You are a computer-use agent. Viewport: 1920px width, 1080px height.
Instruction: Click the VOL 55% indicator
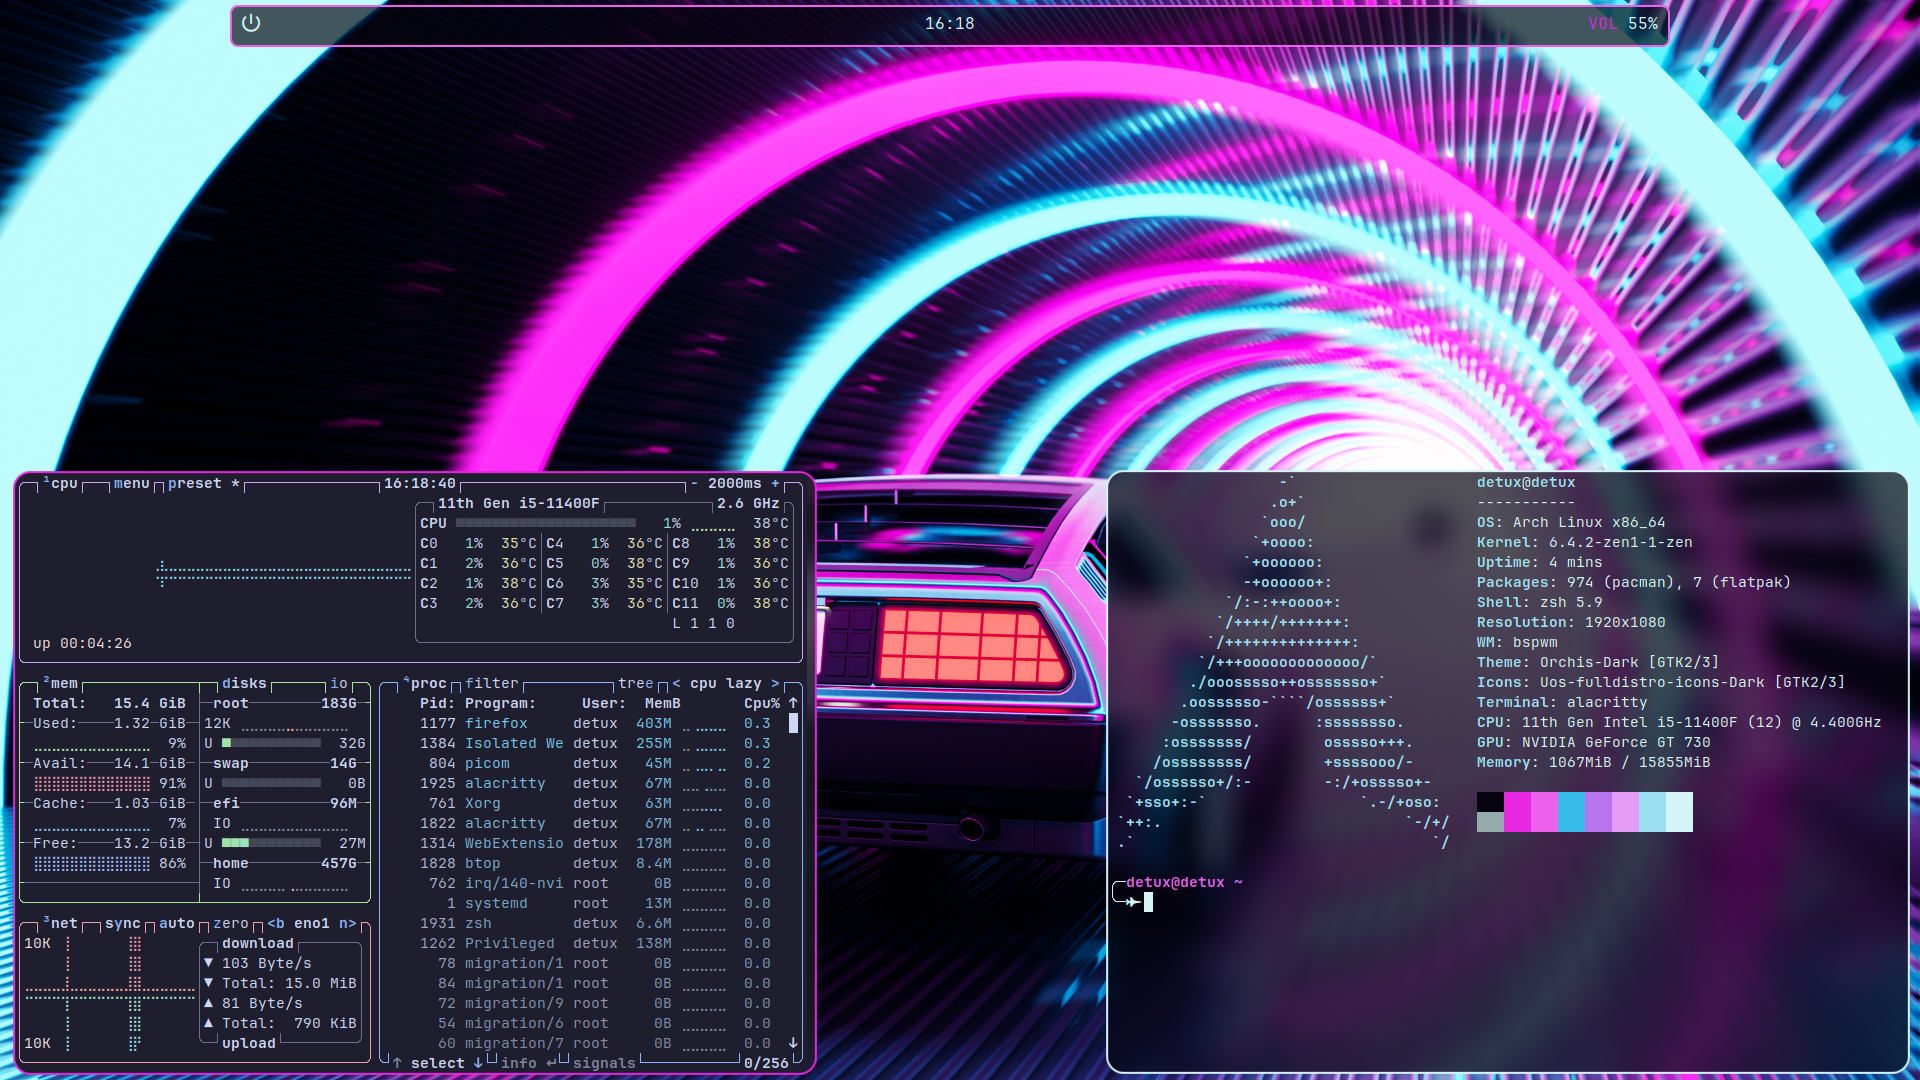click(1622, 23)
